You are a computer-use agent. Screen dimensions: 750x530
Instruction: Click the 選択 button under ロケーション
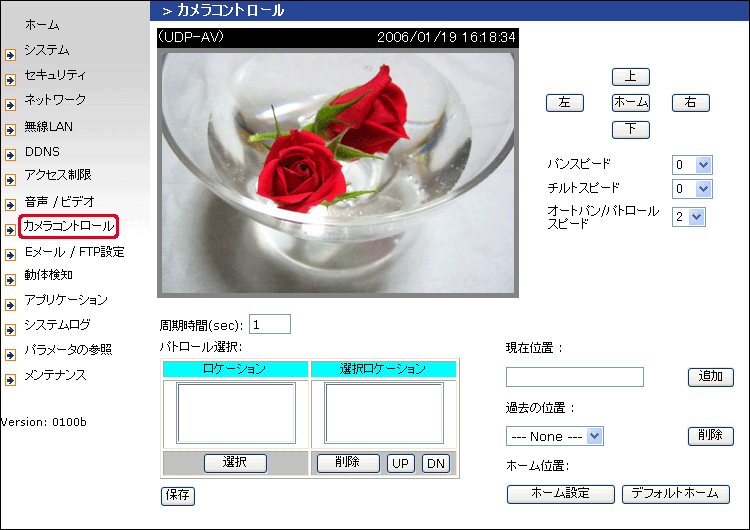(235, 463)
